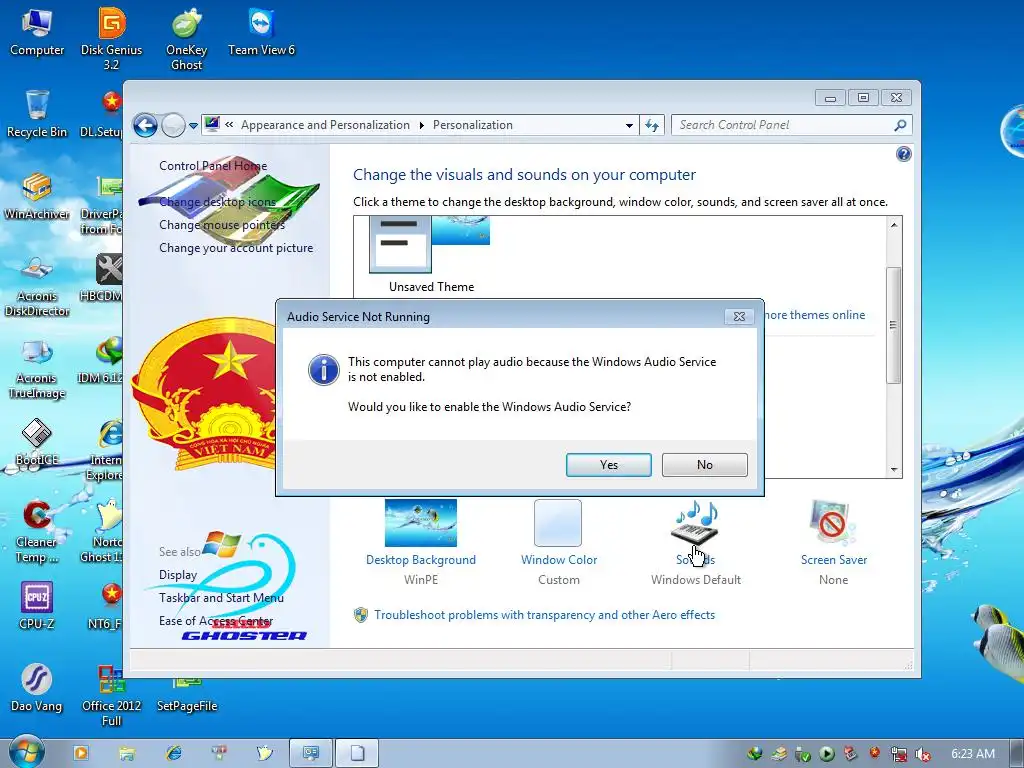This screenshot has width=1024, height=768.
Task: Select the Unsaved Theme thumbnail
Action: pos(431,245)
